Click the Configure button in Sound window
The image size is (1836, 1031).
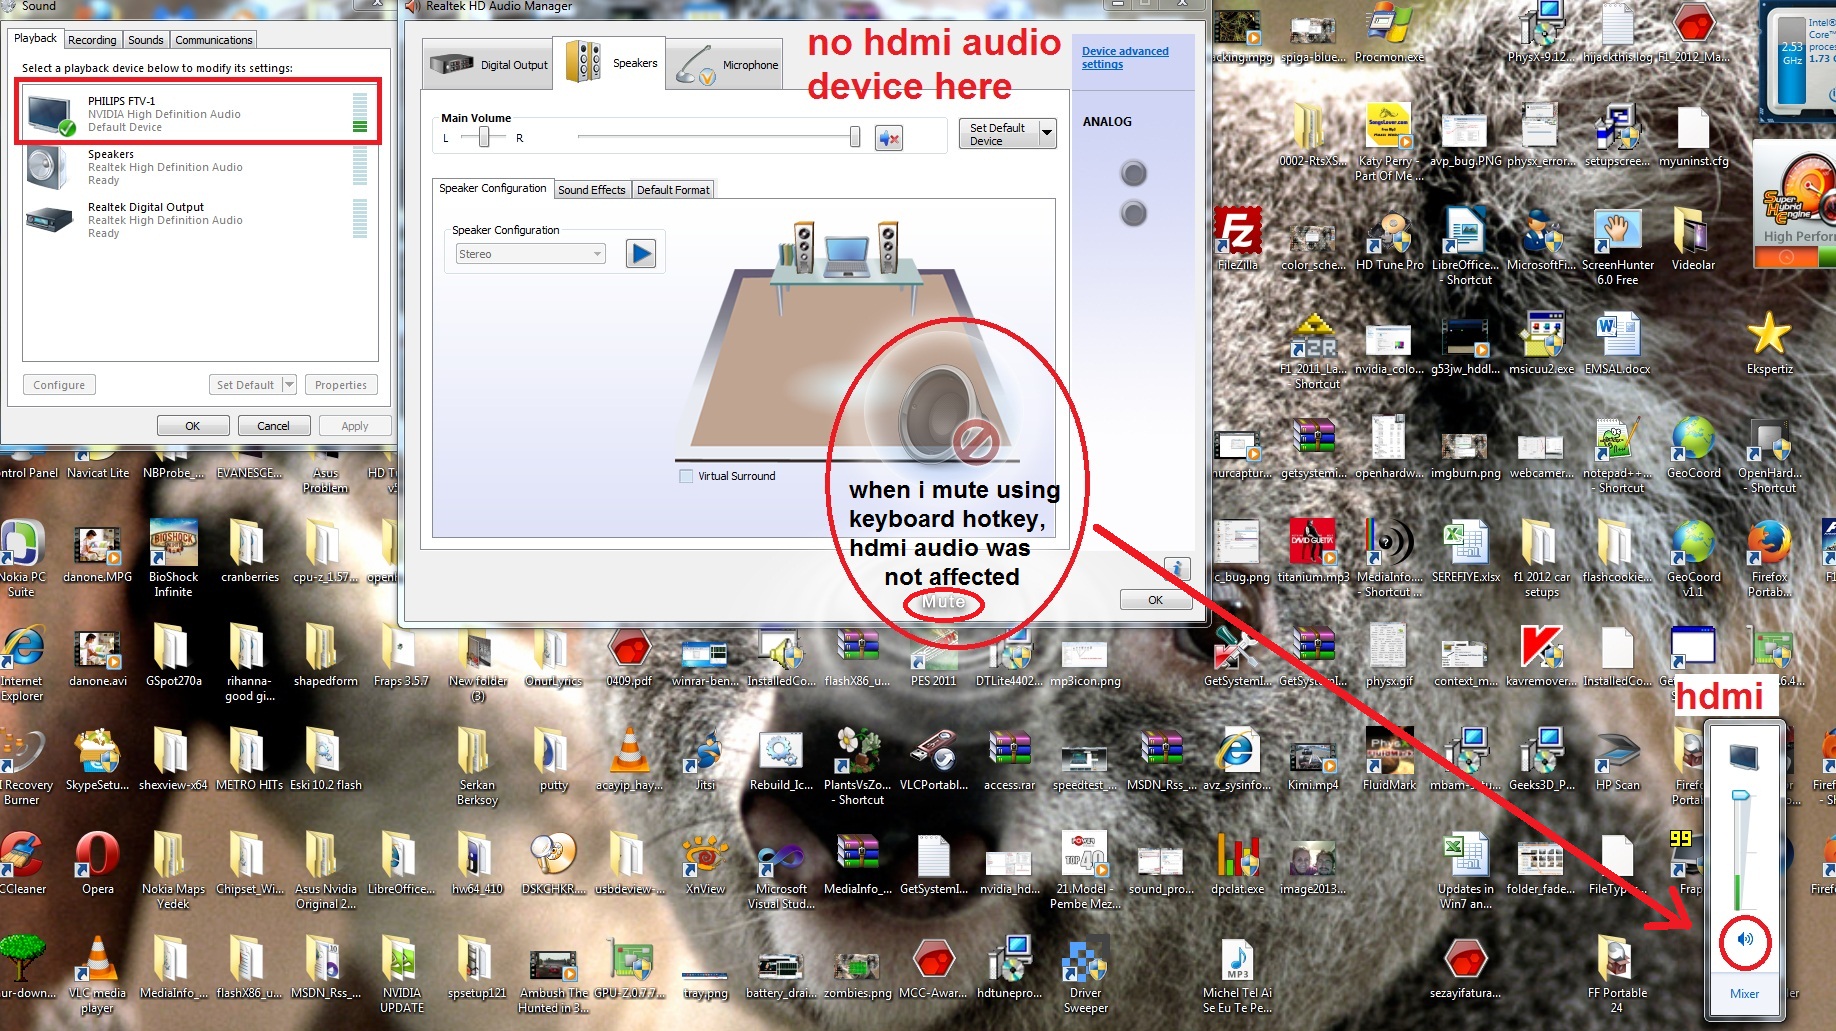point(59,385)
